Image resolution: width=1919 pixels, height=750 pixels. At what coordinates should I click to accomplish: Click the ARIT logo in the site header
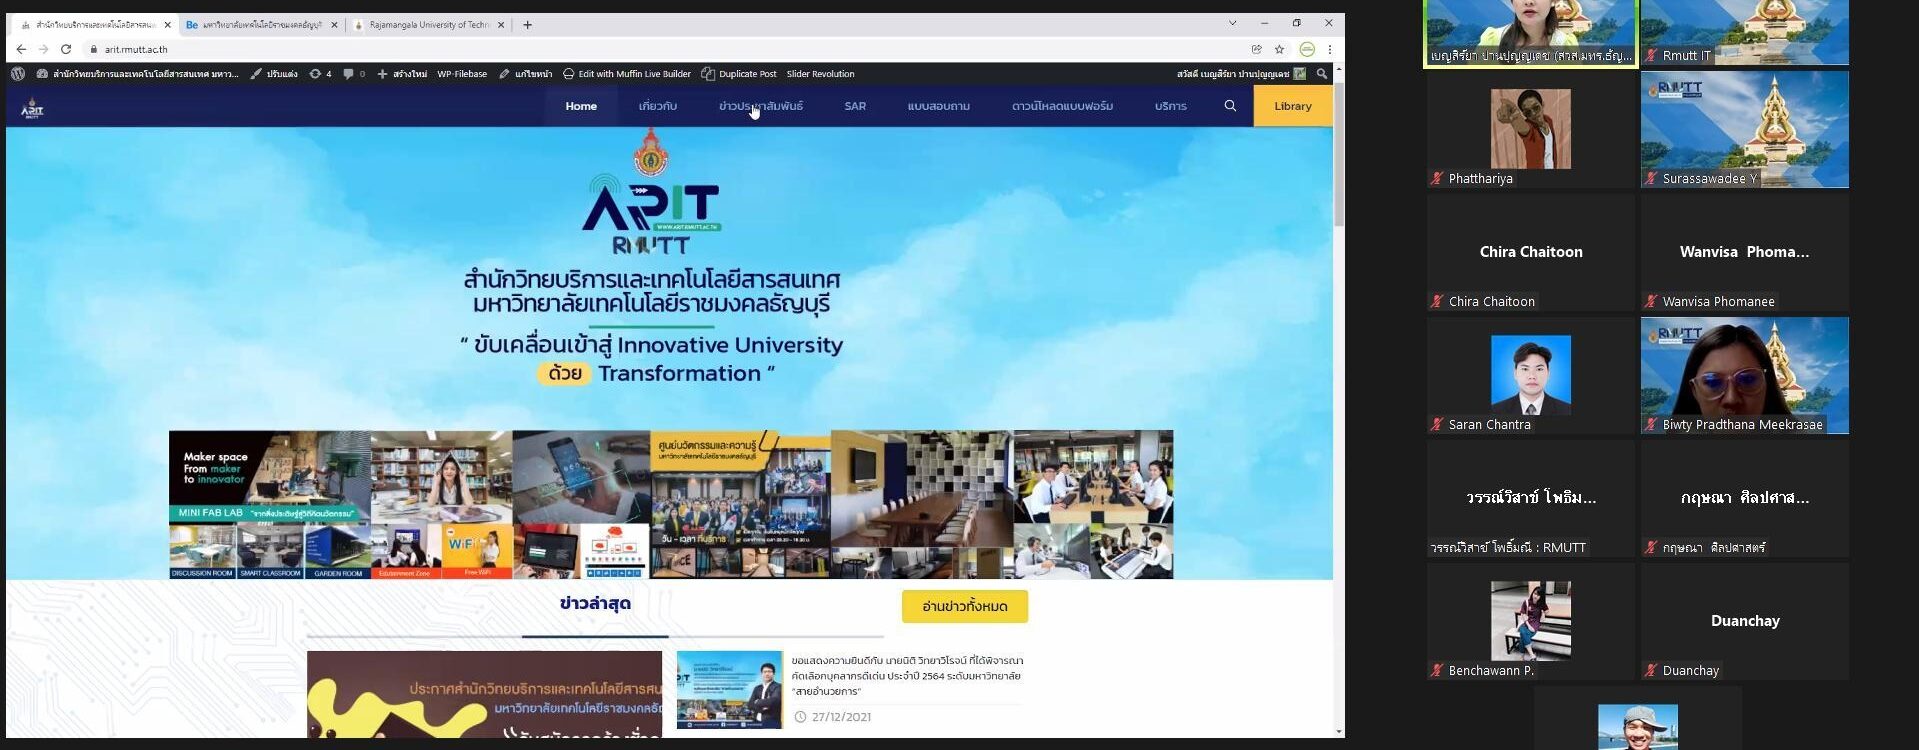[x=32, y=108]
